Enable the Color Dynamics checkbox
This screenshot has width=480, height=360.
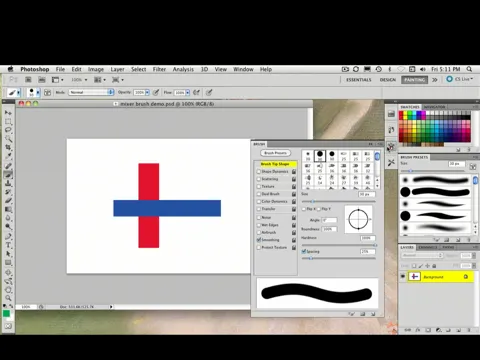click(x=259, y=201)
